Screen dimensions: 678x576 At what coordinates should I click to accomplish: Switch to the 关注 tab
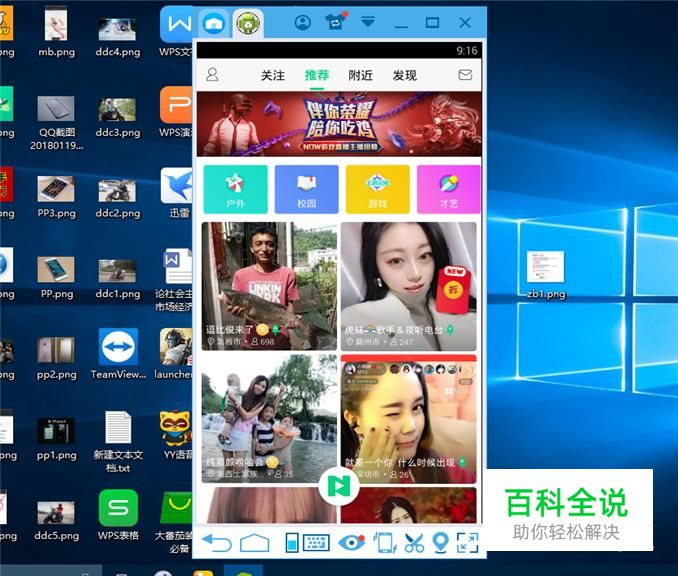[273, 76]
